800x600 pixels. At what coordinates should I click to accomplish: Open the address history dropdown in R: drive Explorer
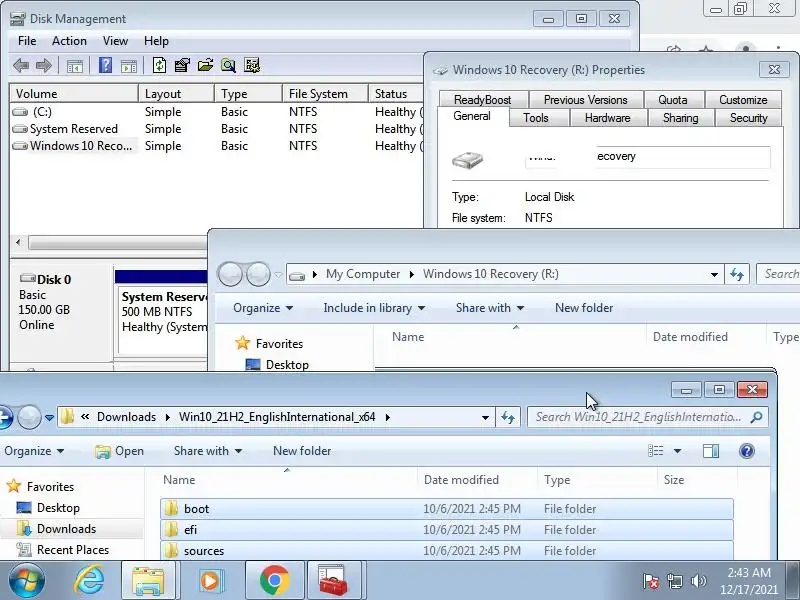click(714, 274)
